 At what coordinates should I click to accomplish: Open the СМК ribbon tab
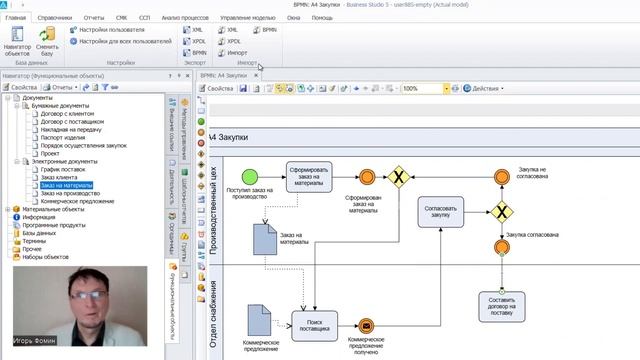tap(121, 18)
